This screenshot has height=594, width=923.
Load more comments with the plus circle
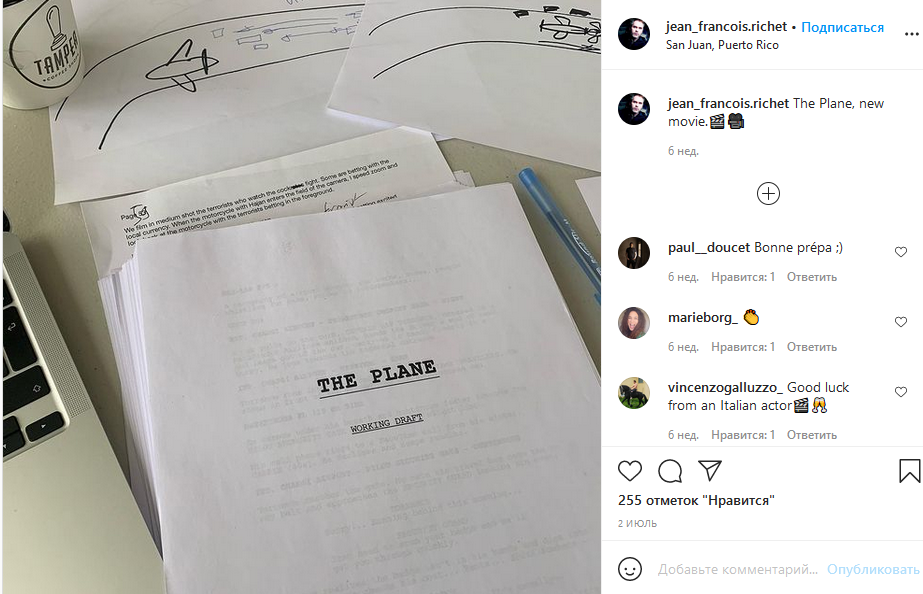click(x=768, y=194)
